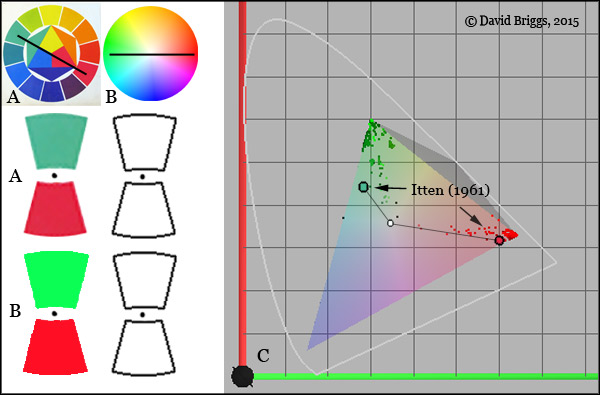Select the bright green swatch in pair B

(56, 279)
